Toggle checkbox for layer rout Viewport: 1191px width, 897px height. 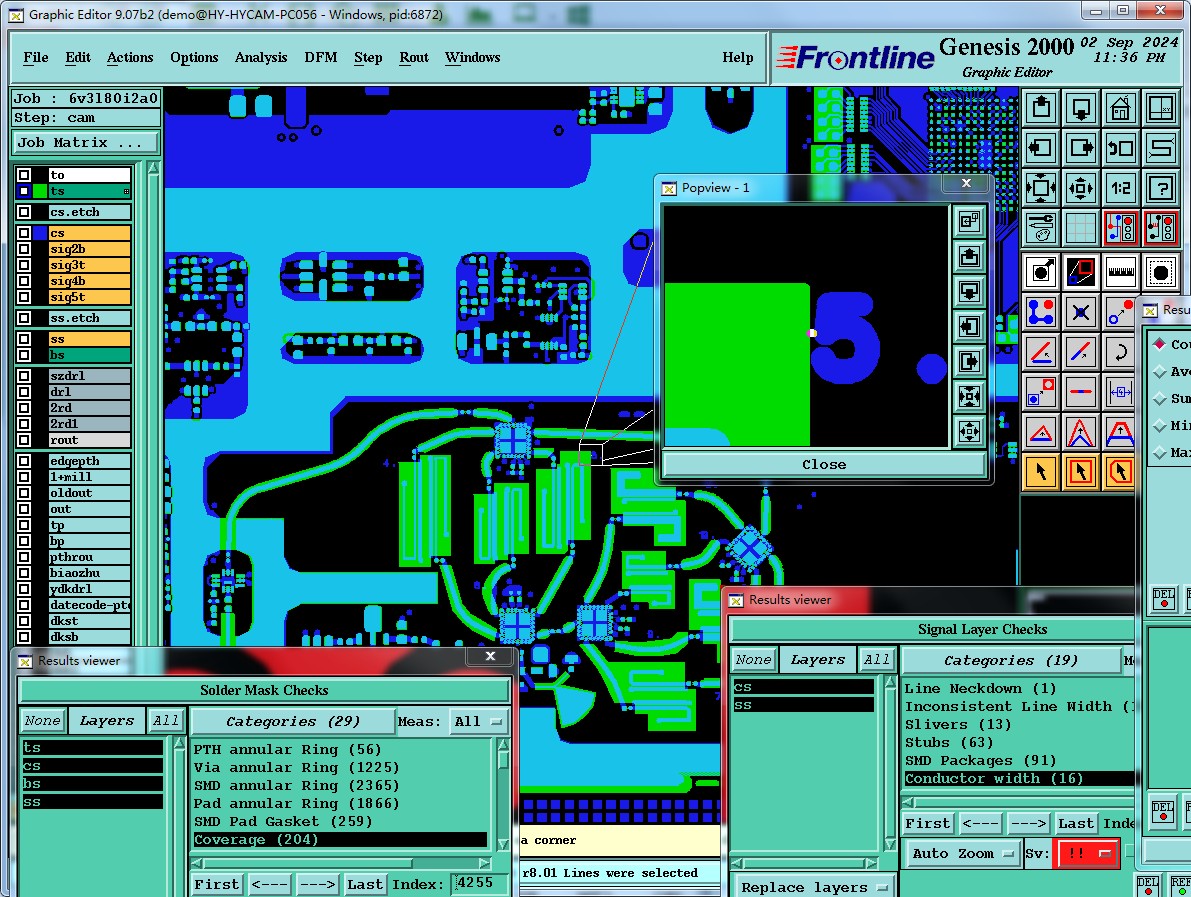pos(24,440)
